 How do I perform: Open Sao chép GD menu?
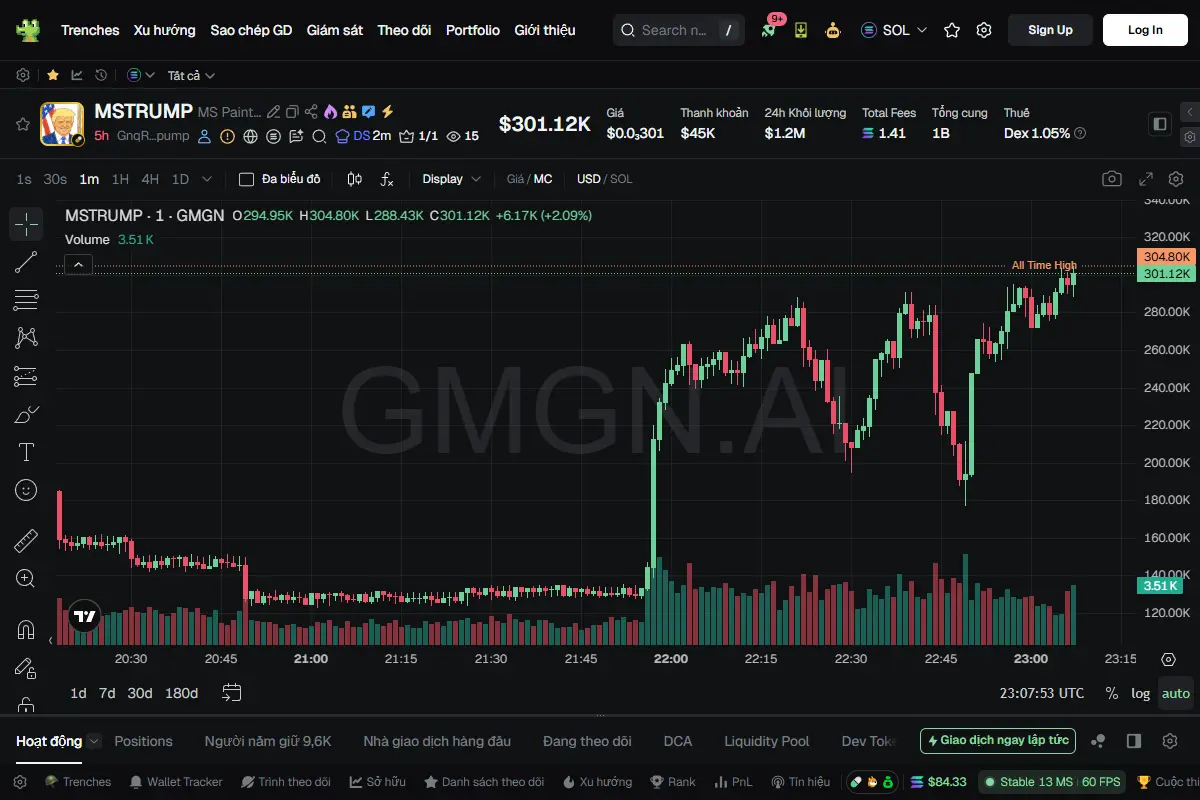[251, 30]
